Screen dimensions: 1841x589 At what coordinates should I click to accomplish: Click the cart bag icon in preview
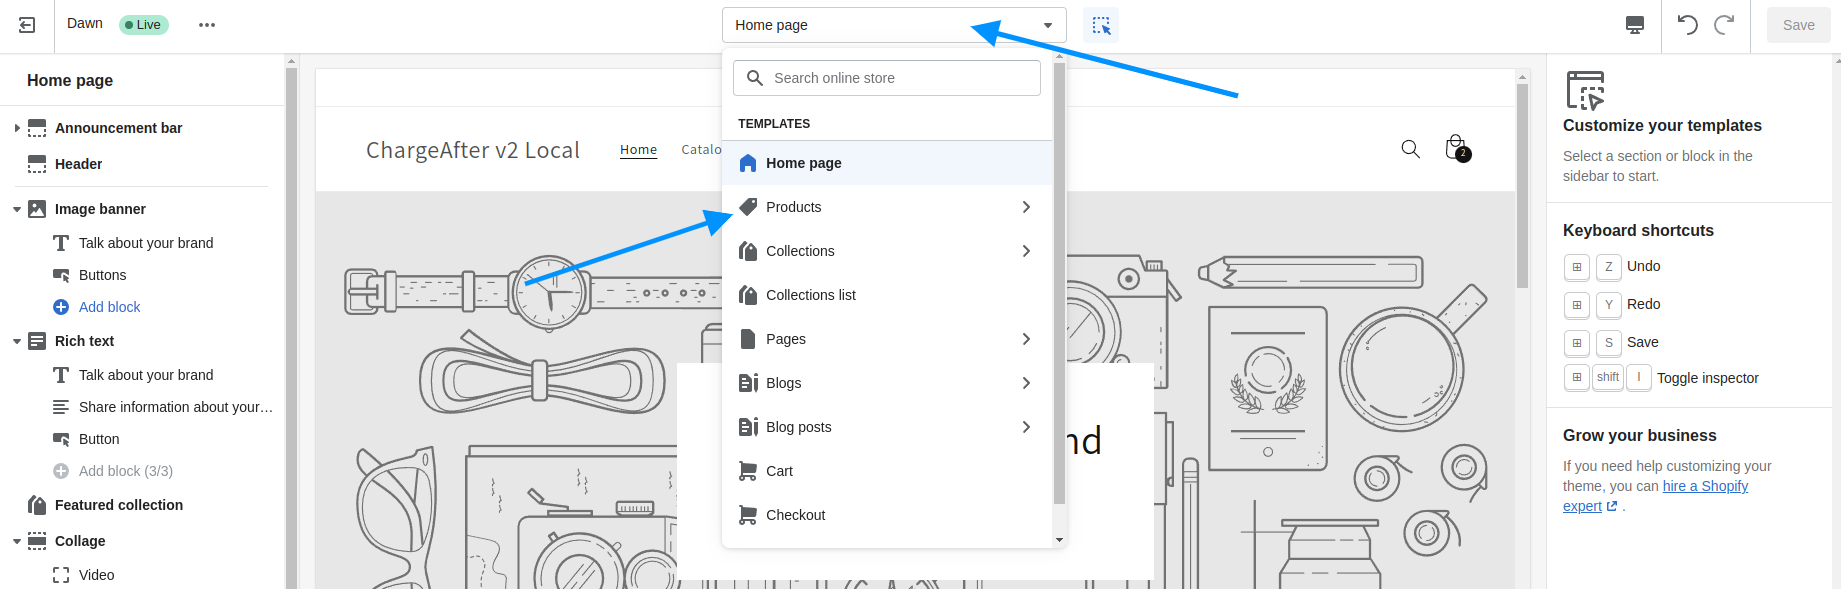pyautogui.click(x=1457, y=148)
